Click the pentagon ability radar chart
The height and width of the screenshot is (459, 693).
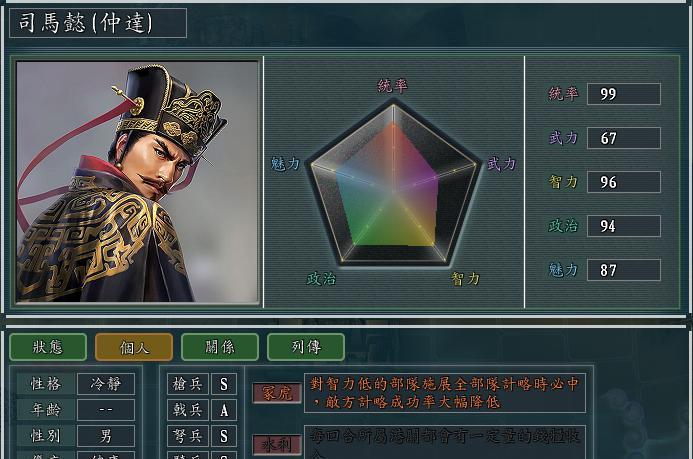click(x=393, y=182)
